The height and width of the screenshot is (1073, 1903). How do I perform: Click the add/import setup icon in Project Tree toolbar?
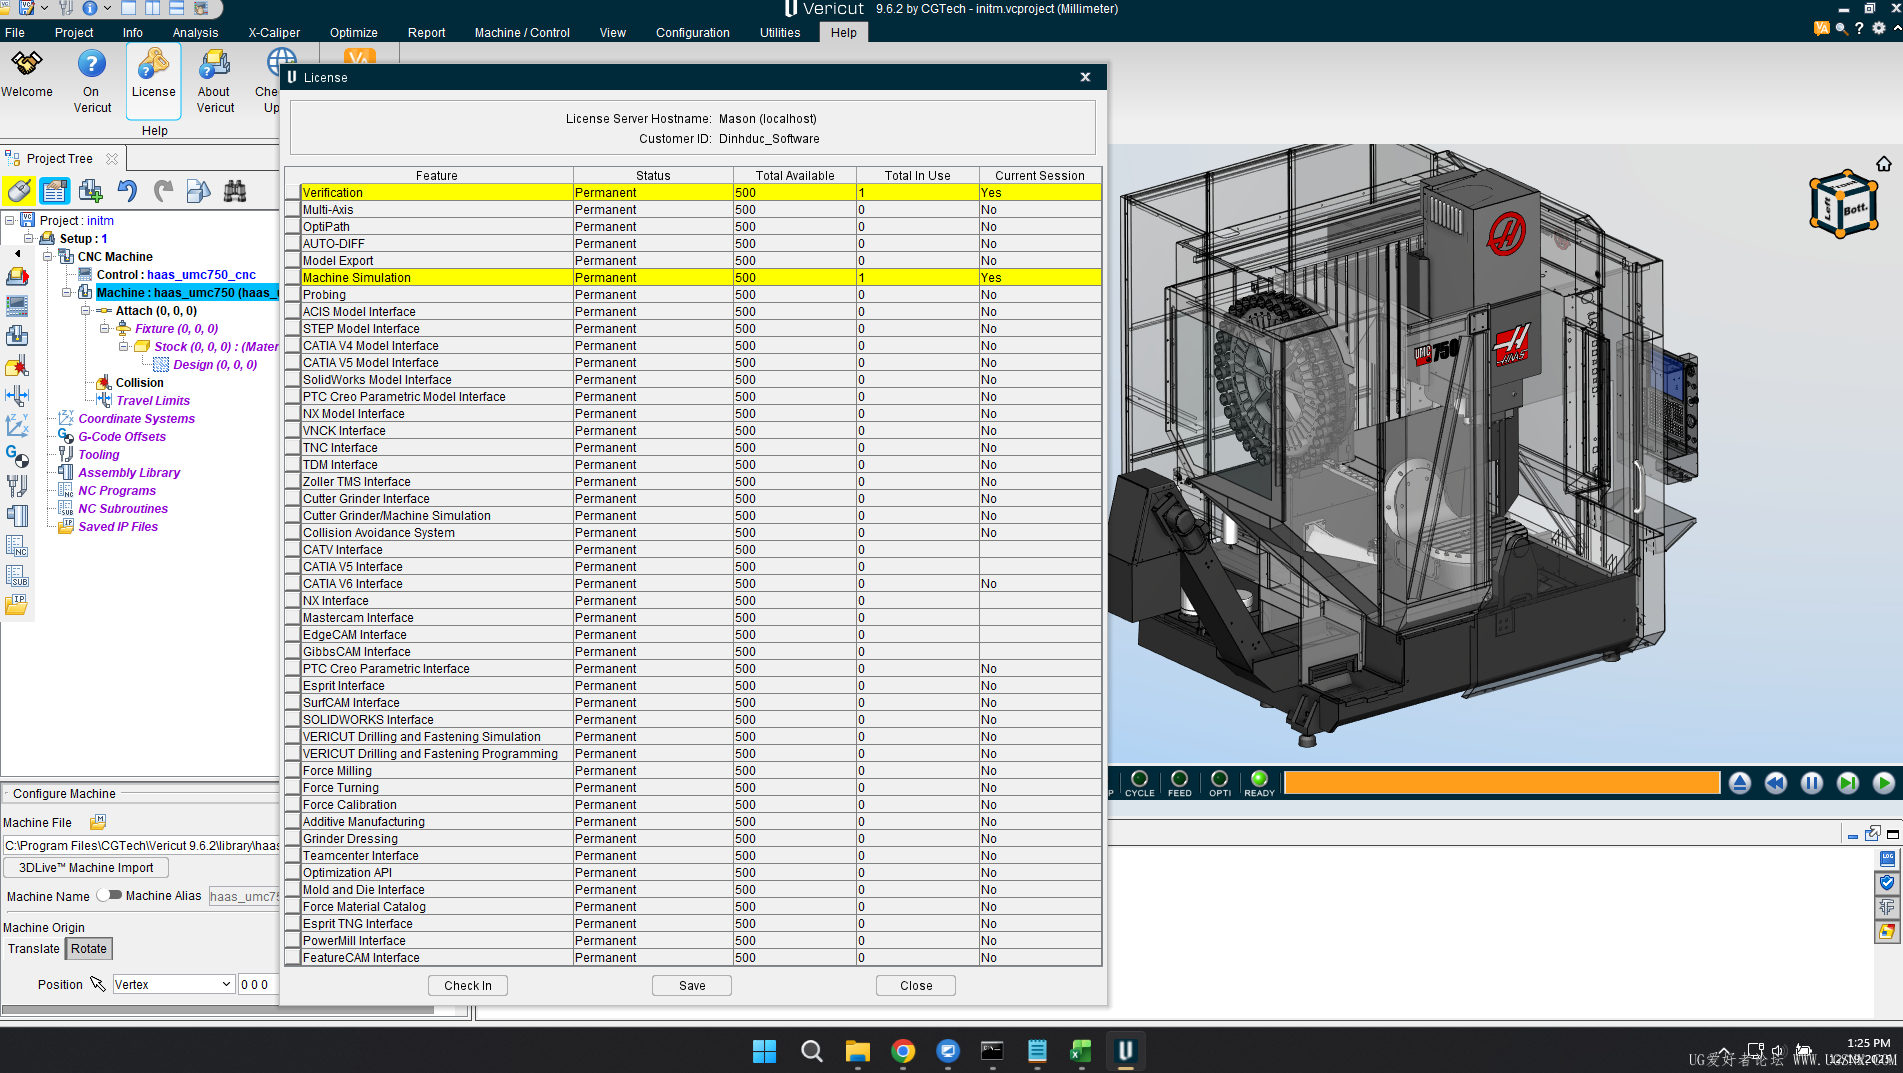pyautogui.click(x=91, y=191)
